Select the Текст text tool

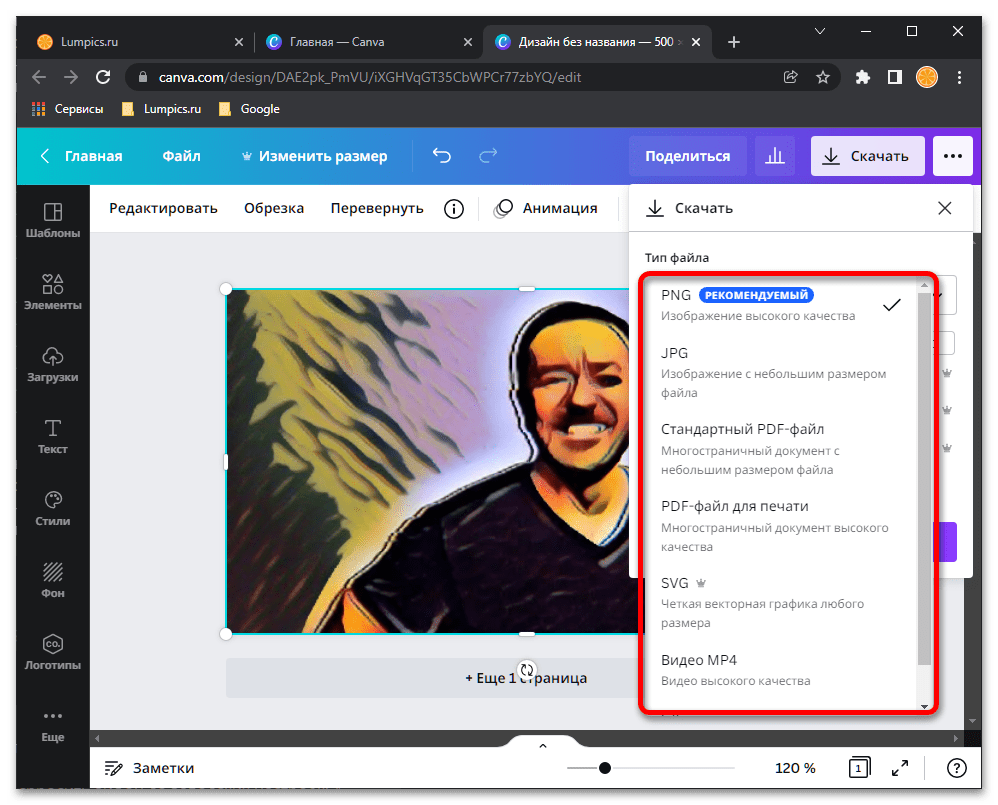pyautogui.click(x=53, y=437)
